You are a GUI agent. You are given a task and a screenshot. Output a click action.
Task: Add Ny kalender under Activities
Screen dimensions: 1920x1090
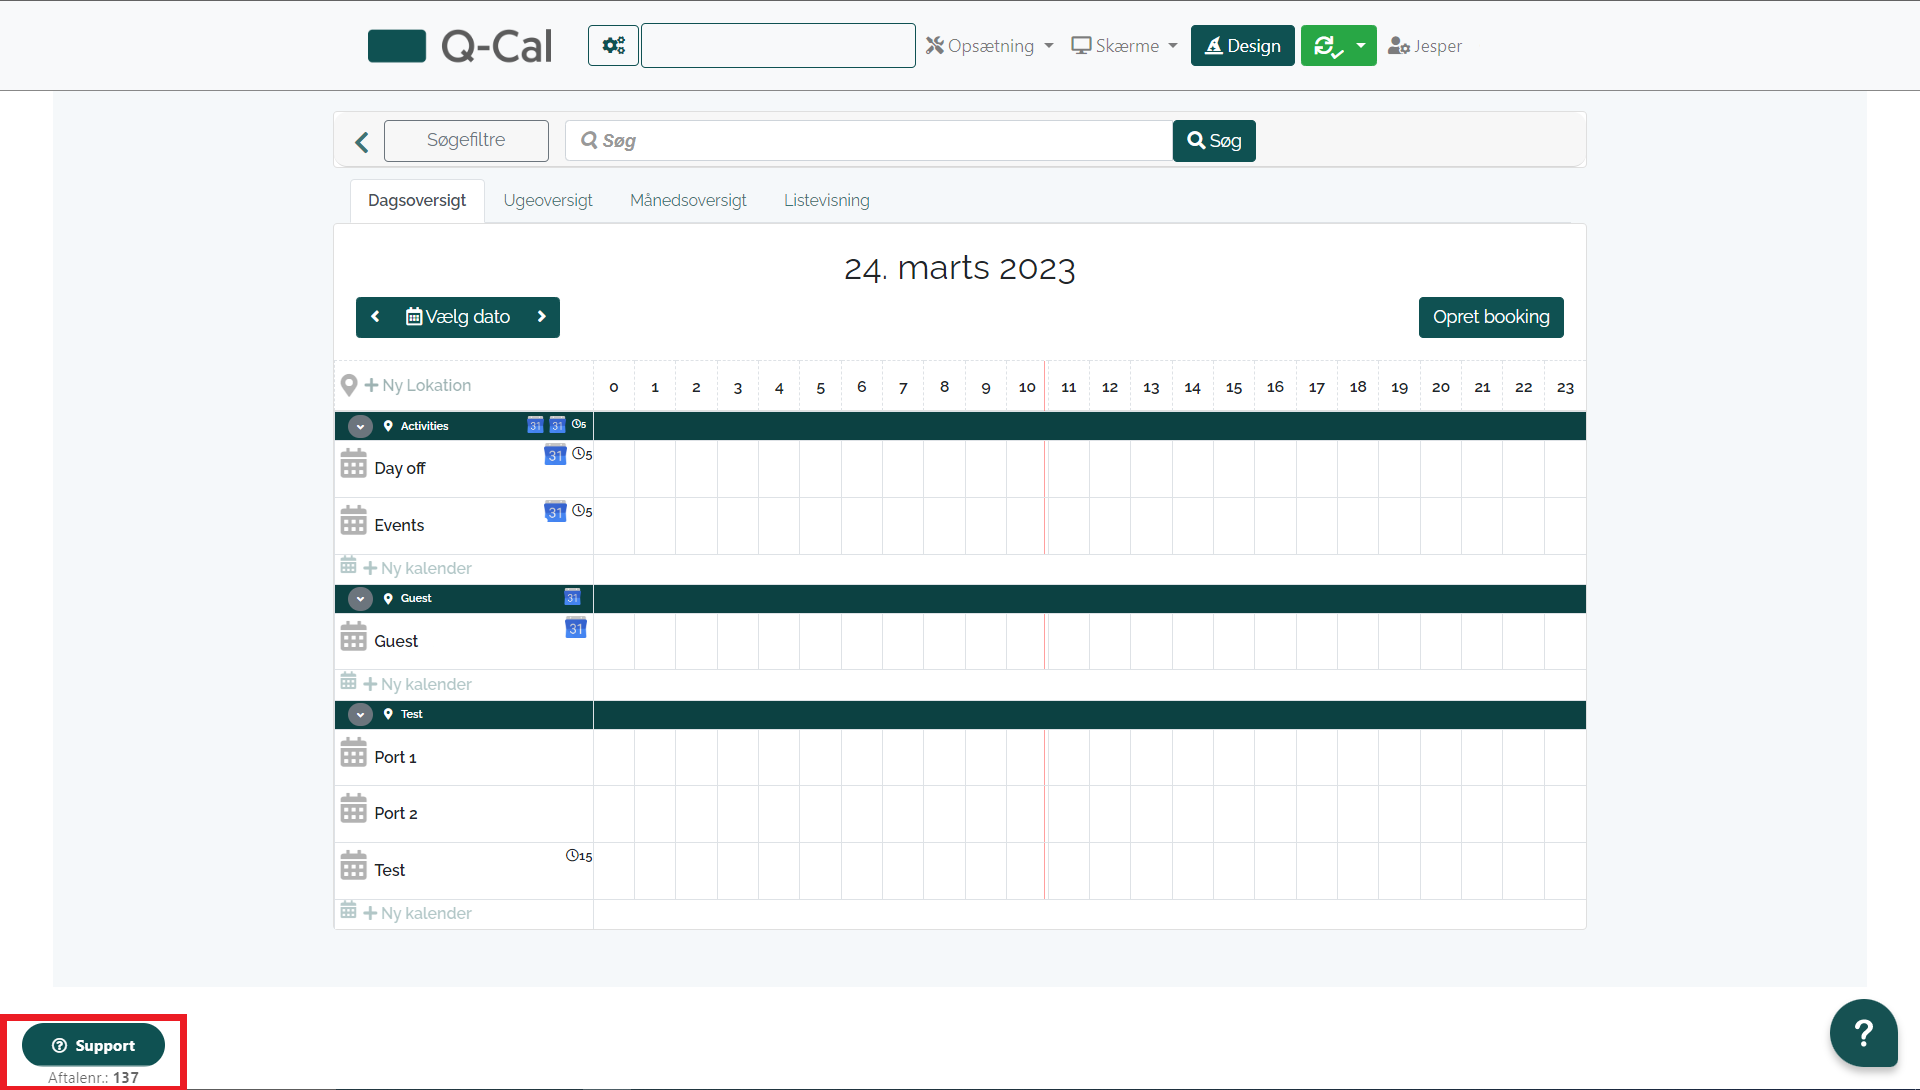(x=417, y=568)
